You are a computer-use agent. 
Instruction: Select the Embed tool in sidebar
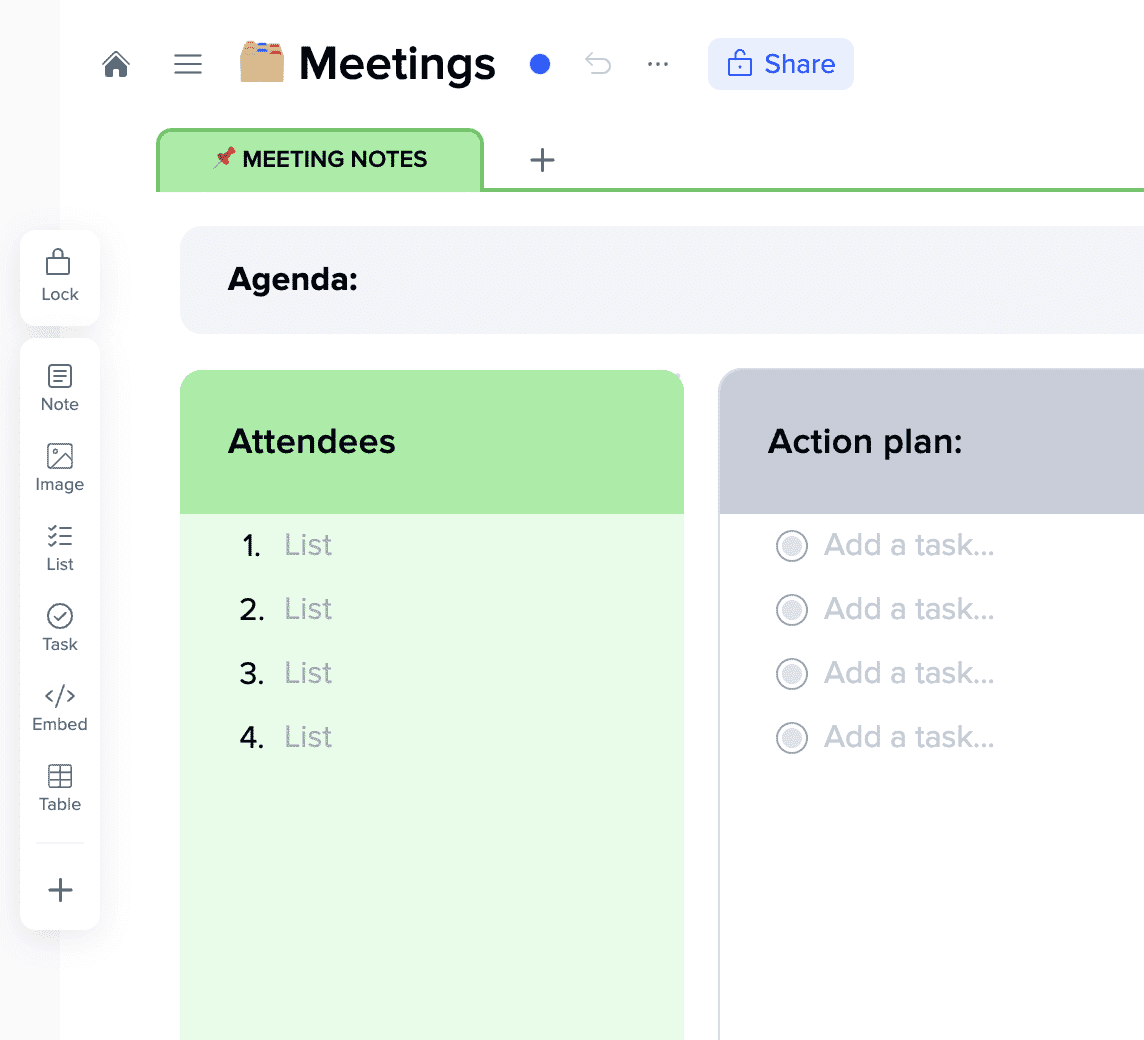(60, 708)
